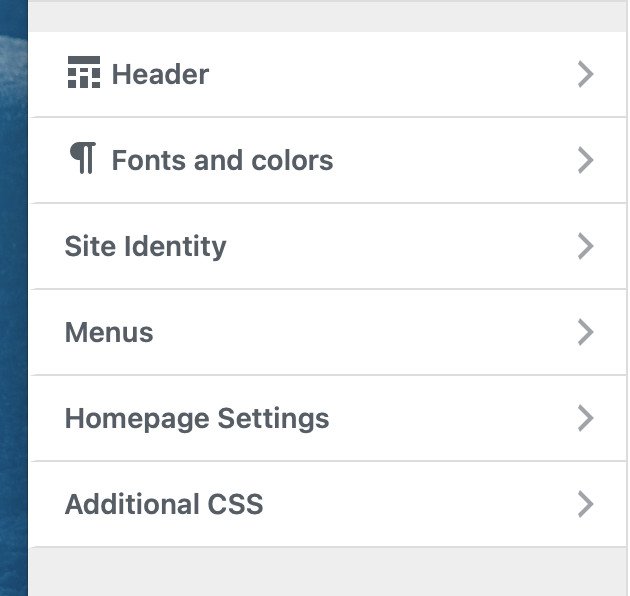Open the Fonts and colors section label
The width and height of the screenshot is (630, 596).
pyautogui.click(x=222, y=160)
